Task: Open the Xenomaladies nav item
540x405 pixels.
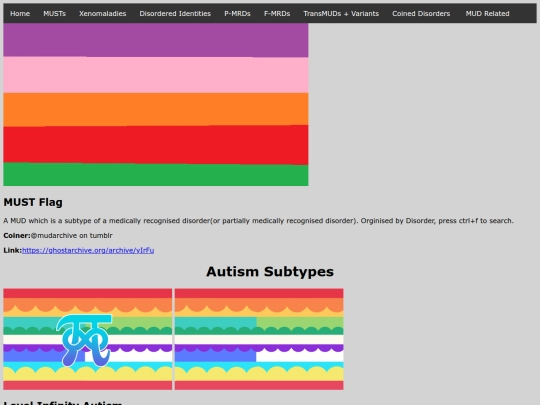Action: point(103,13)
